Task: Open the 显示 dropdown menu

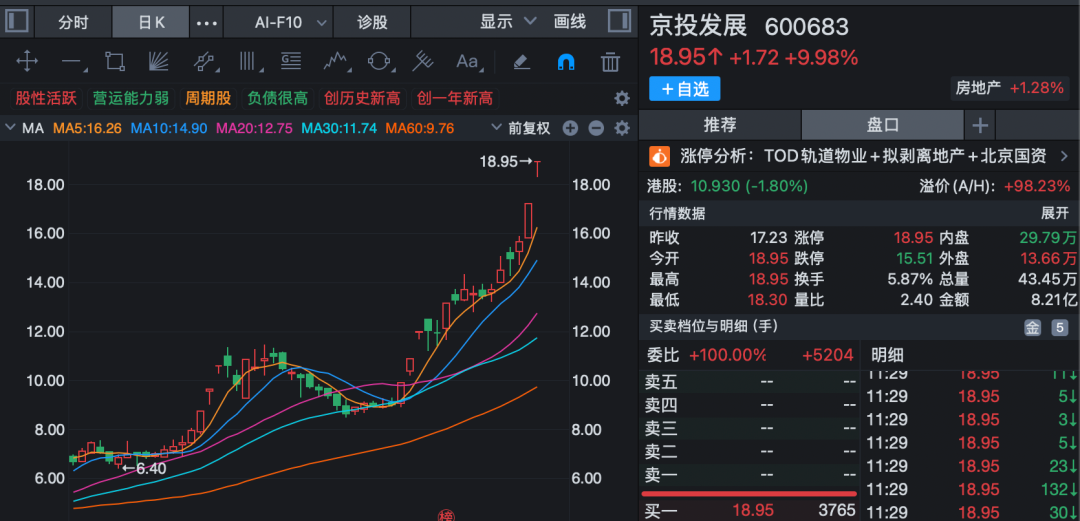Action: point(508,21)
